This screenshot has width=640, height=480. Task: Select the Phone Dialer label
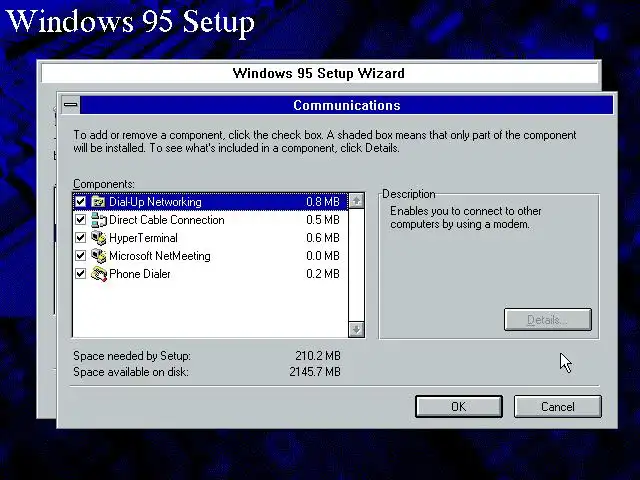point(140,273)
